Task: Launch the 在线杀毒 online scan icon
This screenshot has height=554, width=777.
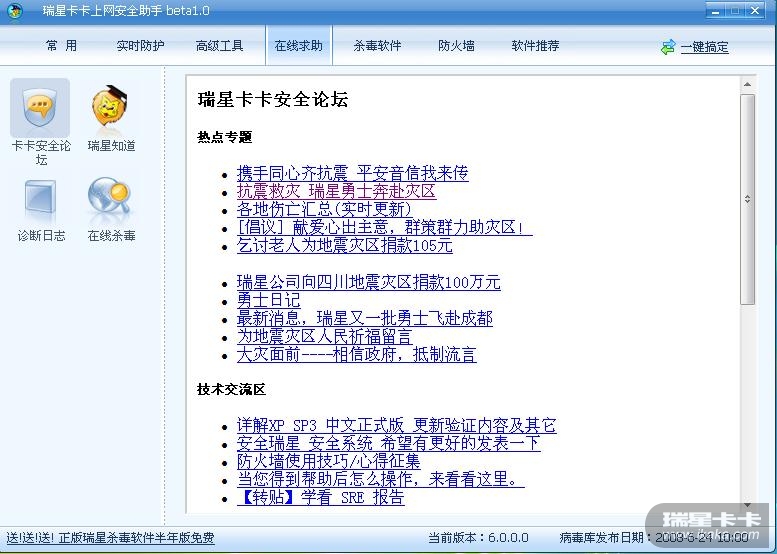Action: 109,198
